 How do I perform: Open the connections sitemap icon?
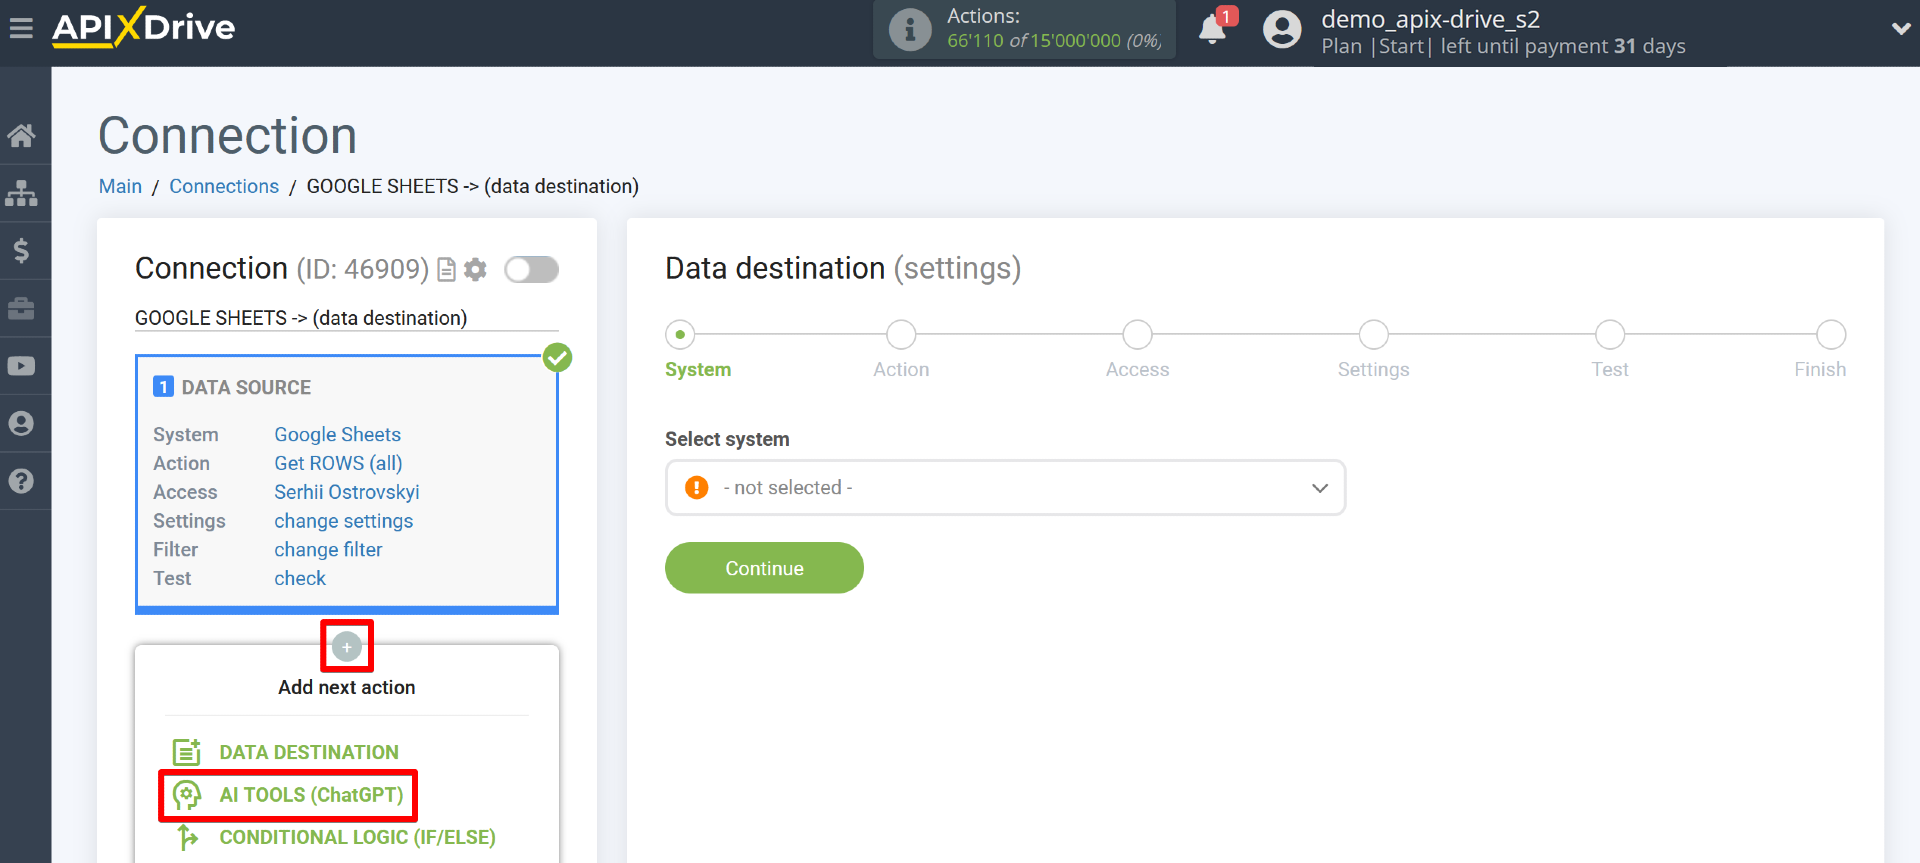(21, 193)
